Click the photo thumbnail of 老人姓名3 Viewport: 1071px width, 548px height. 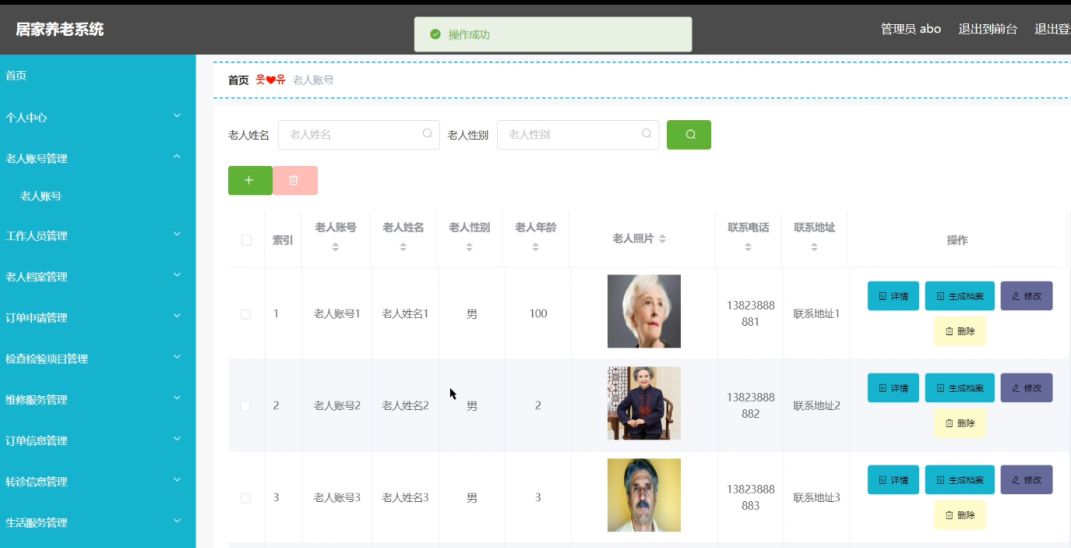[x=644, y=495]
